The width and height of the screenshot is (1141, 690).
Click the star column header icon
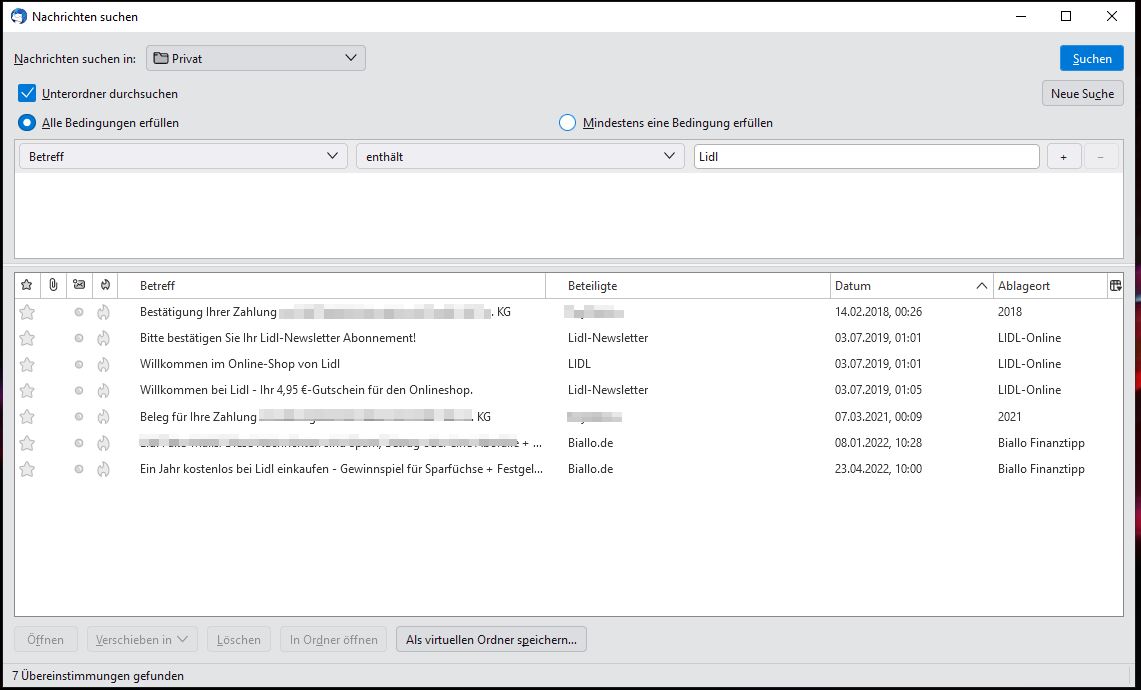[27, 286]
